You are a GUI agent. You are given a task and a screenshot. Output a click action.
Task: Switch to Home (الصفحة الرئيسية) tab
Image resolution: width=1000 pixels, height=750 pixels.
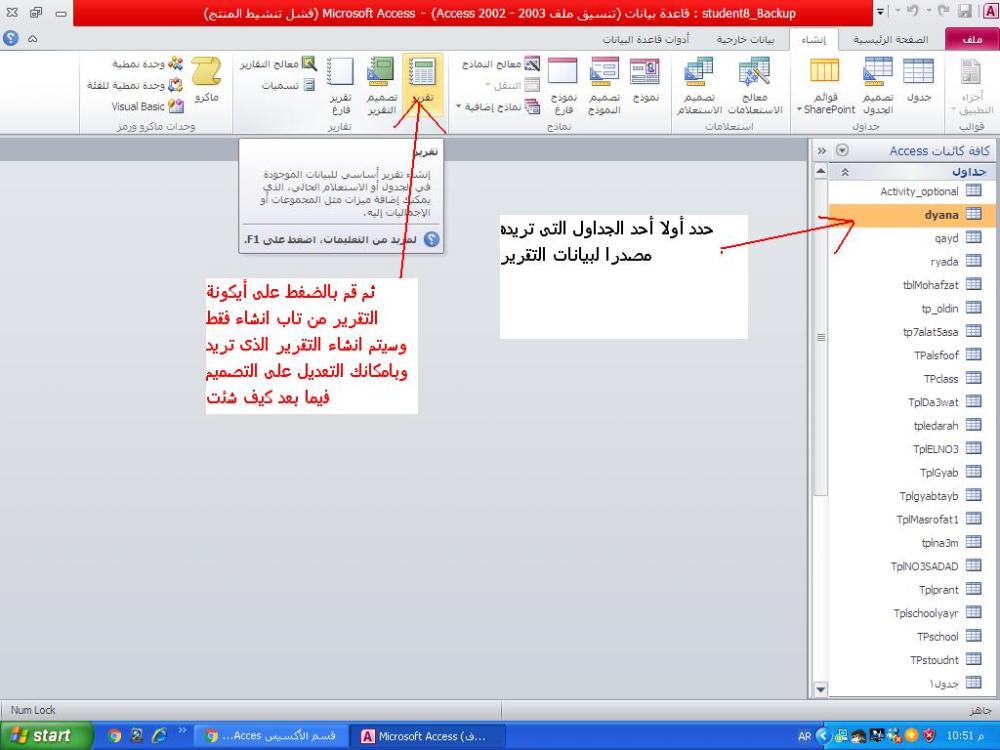pyautogui.click(x=890, y=40)
